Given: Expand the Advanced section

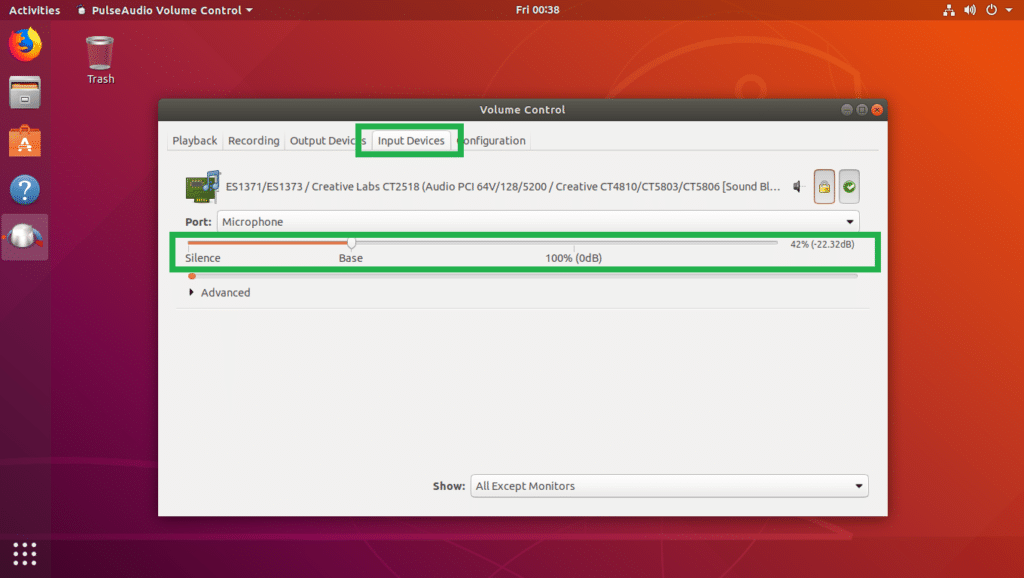Looking at the screenshot, I should pos(219,292).
